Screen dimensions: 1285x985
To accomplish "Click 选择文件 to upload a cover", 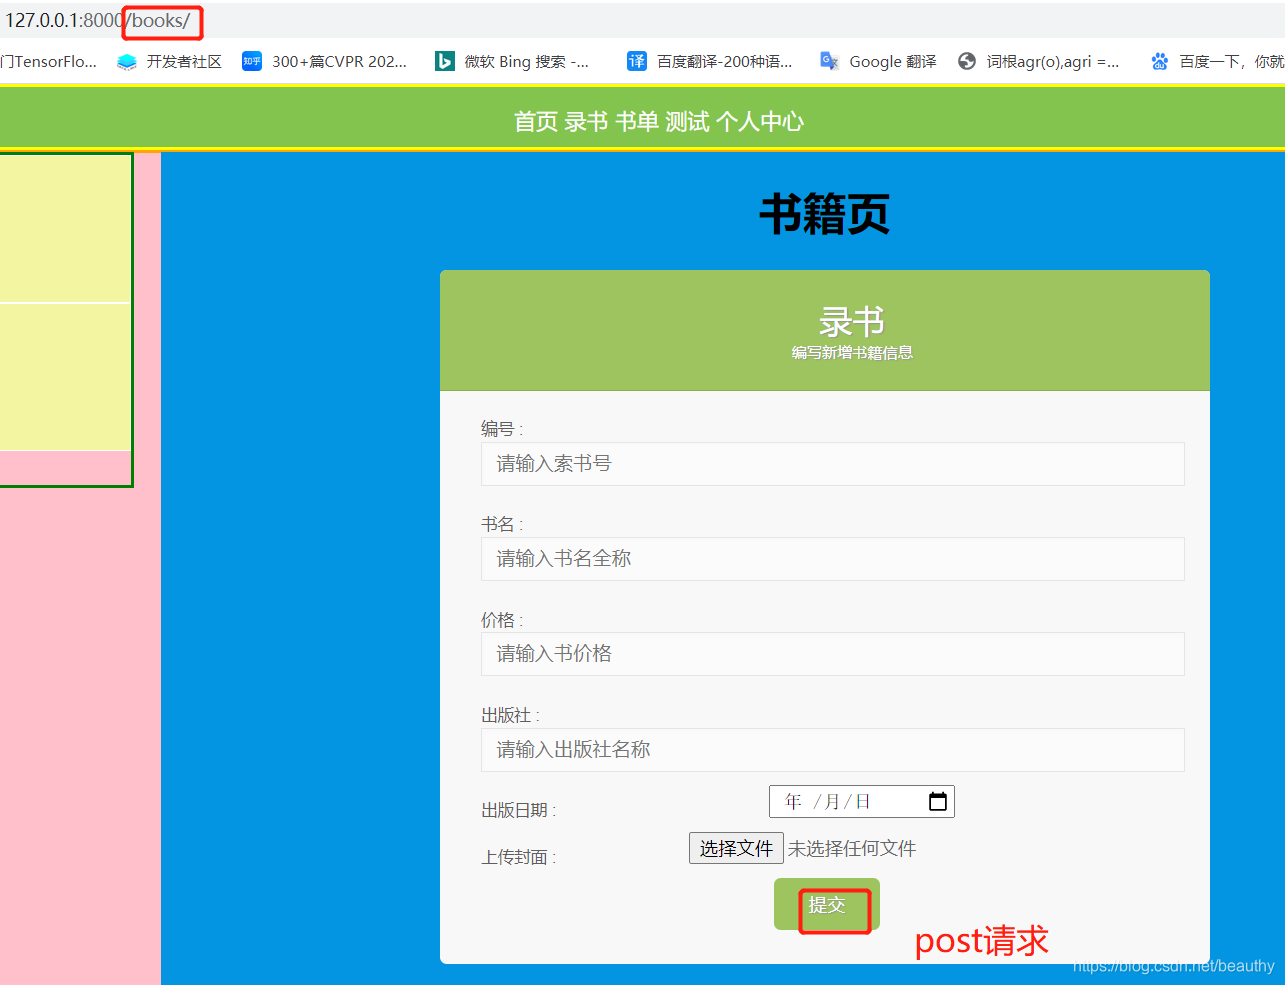I will click(736, 848).
